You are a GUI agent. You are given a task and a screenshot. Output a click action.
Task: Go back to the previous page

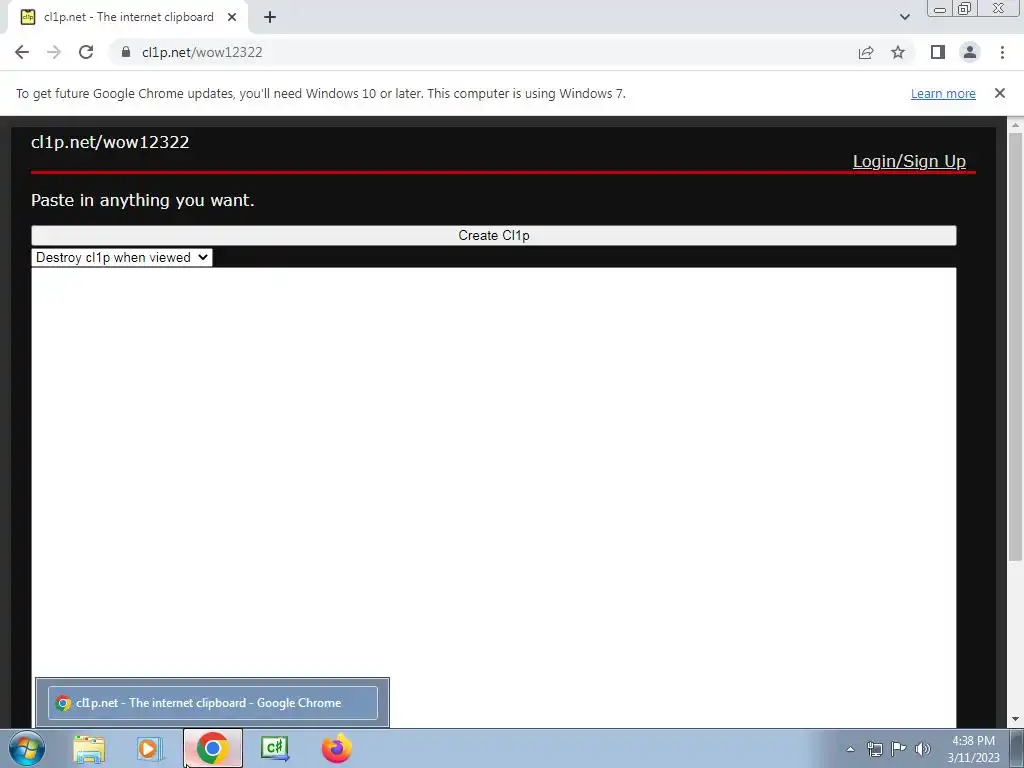click(x=22, y=52)
